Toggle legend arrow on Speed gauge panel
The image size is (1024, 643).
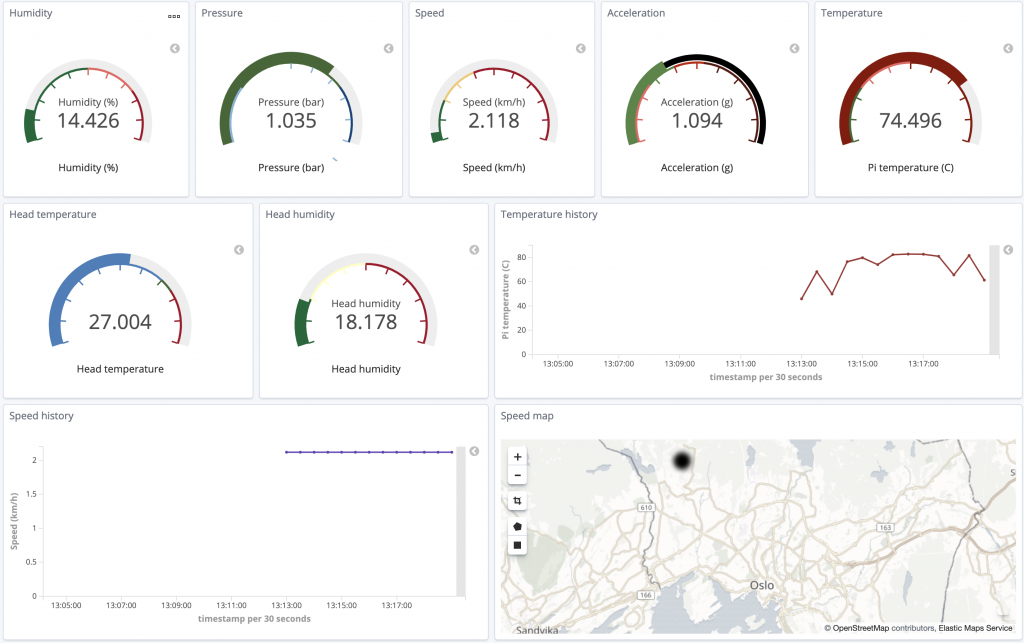coord(581,48)
